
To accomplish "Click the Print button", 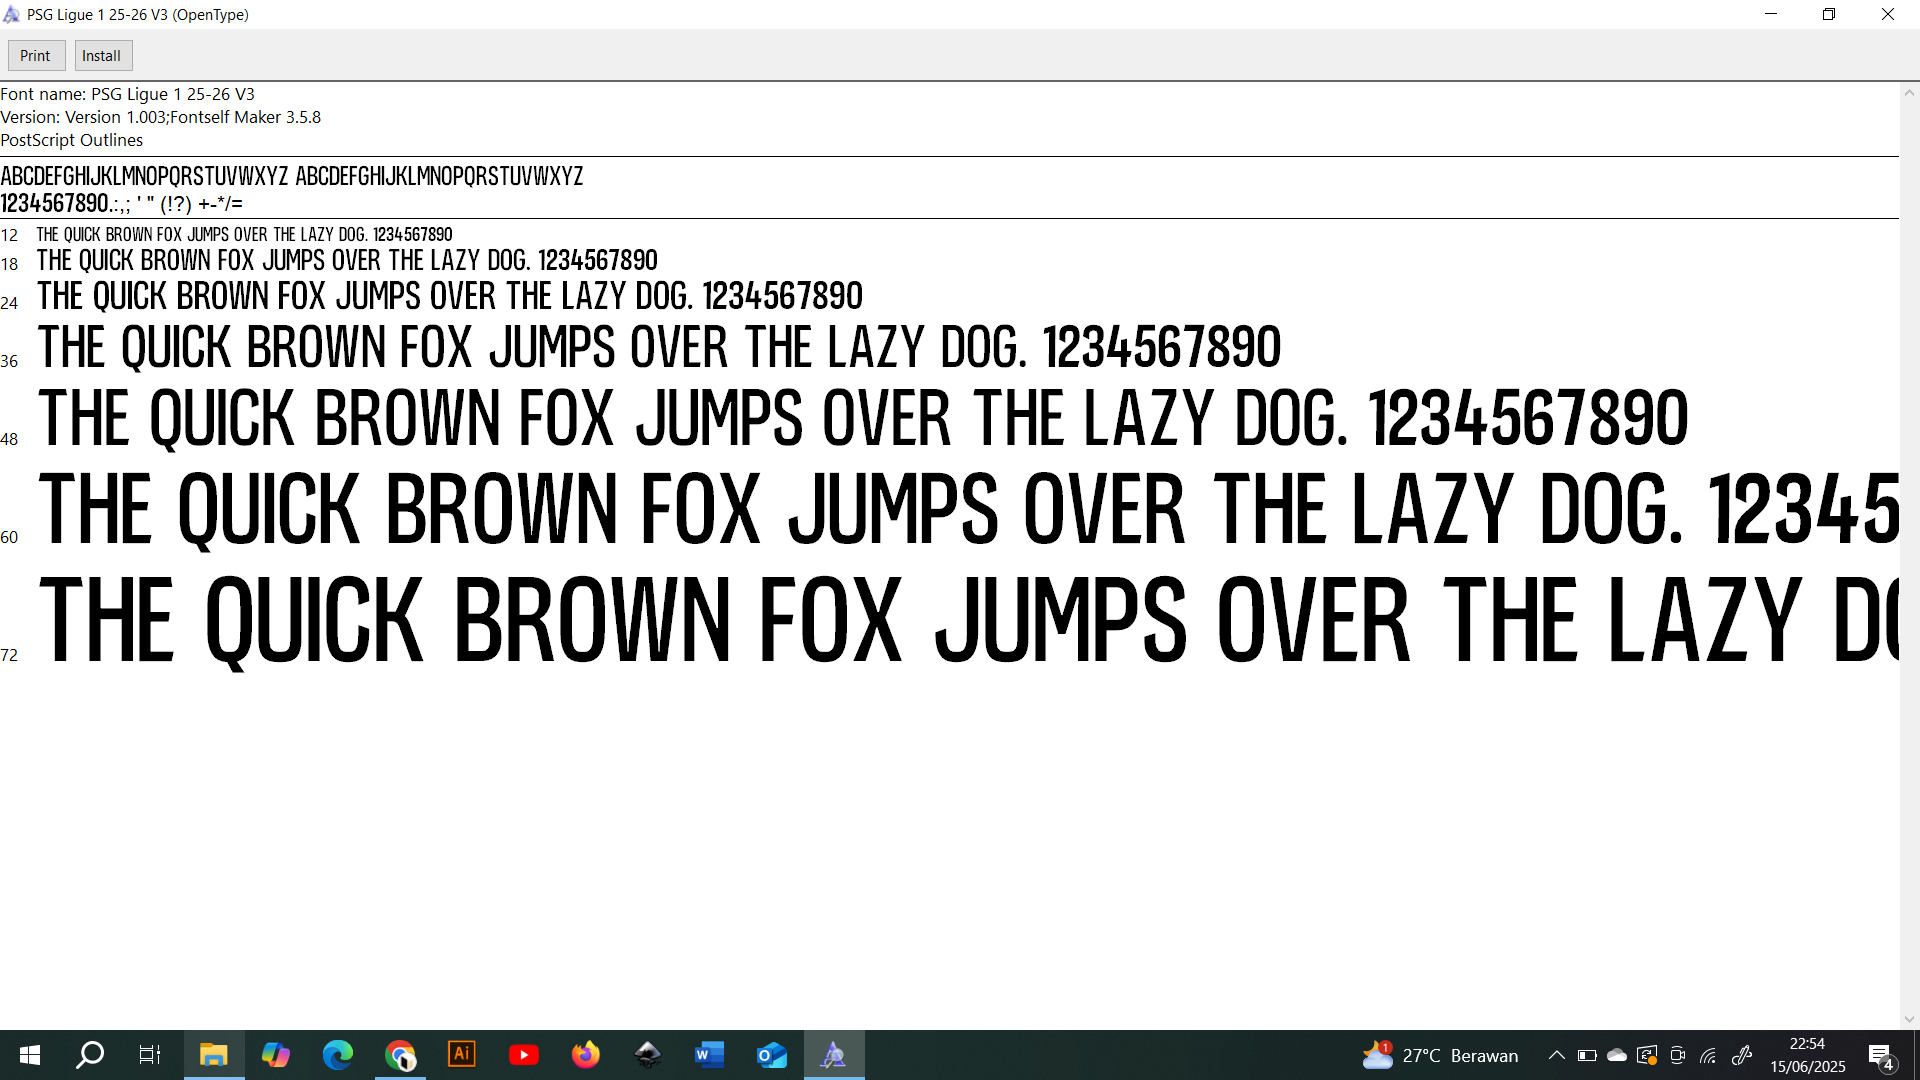I will click(36, 56).
